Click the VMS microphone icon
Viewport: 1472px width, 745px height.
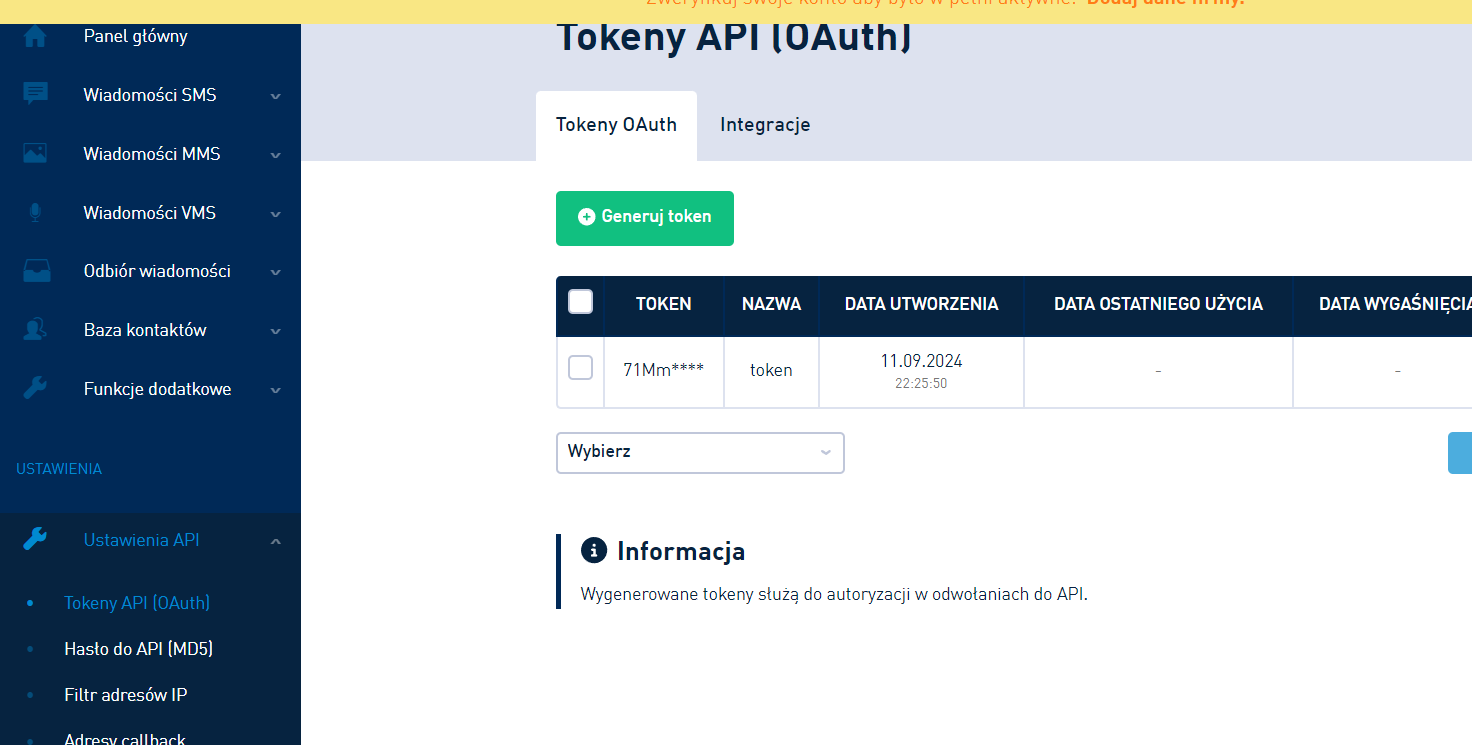pos(35,213)
